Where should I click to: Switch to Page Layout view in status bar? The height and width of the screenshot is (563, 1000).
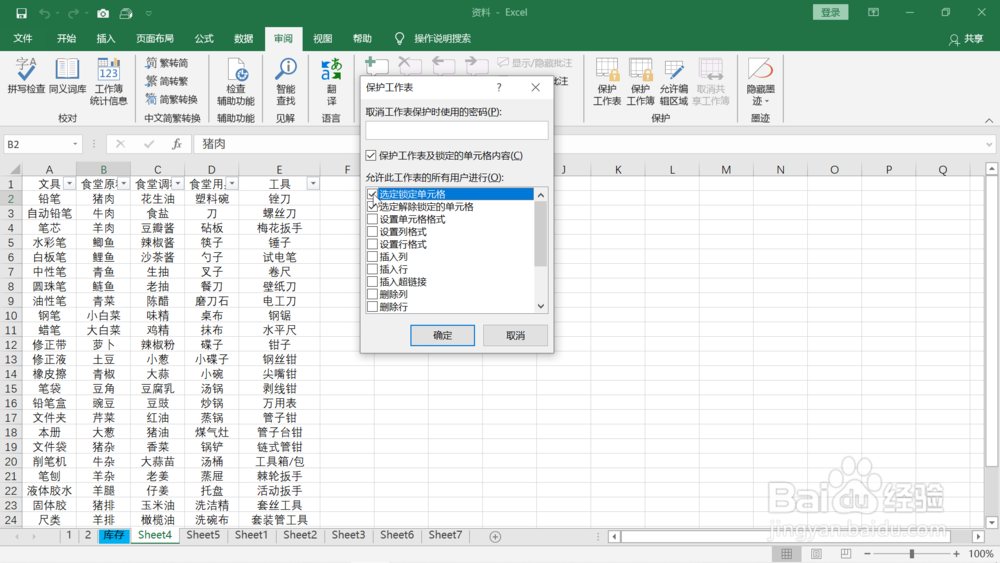point(816,554)
